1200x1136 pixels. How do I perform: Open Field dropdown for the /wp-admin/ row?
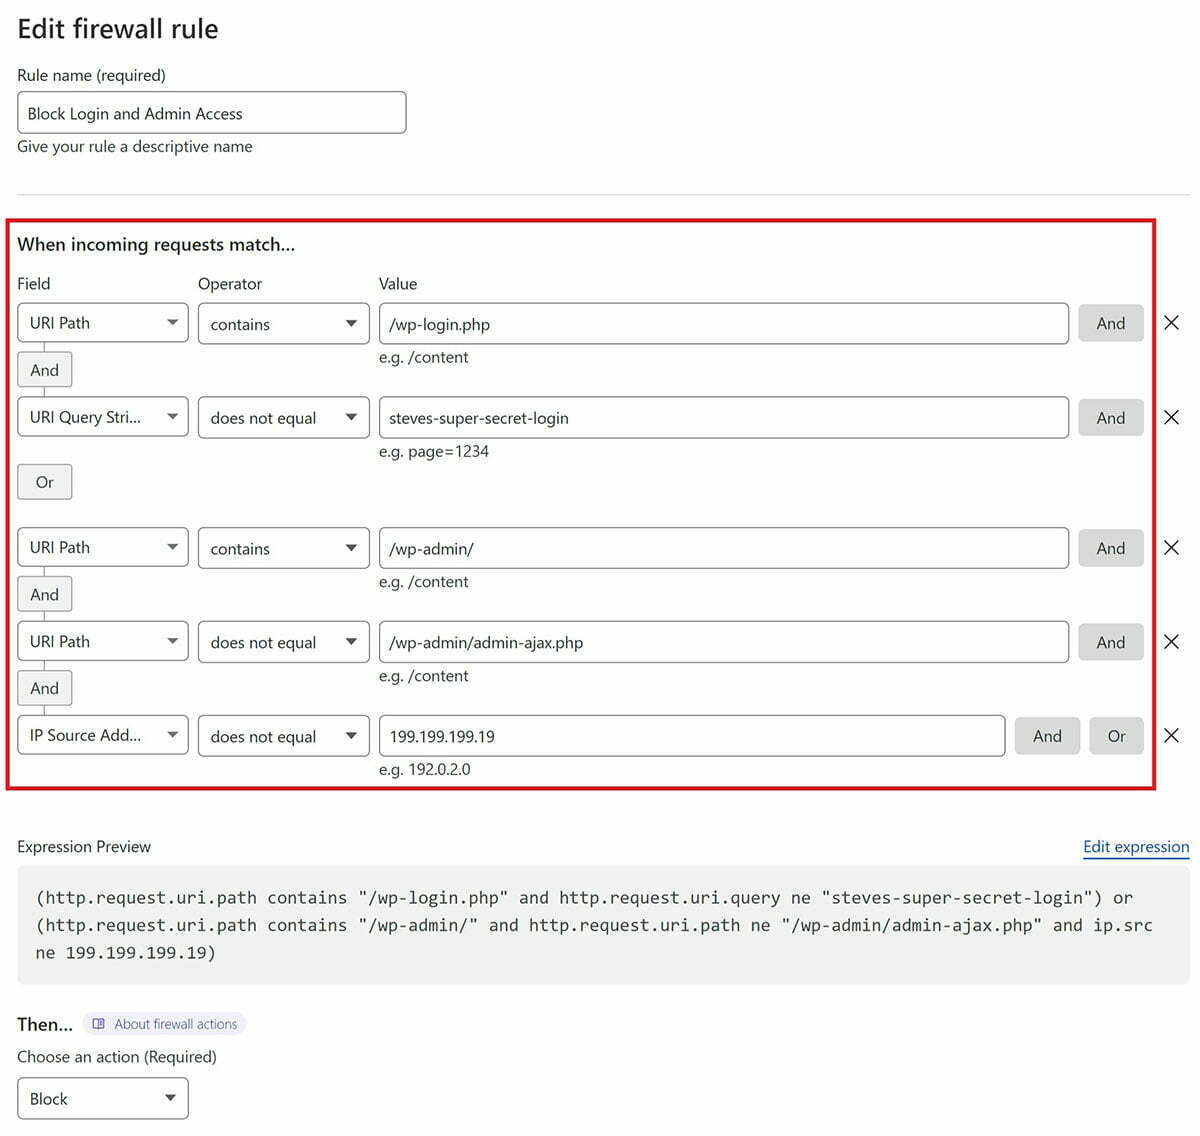coord(103,547)
